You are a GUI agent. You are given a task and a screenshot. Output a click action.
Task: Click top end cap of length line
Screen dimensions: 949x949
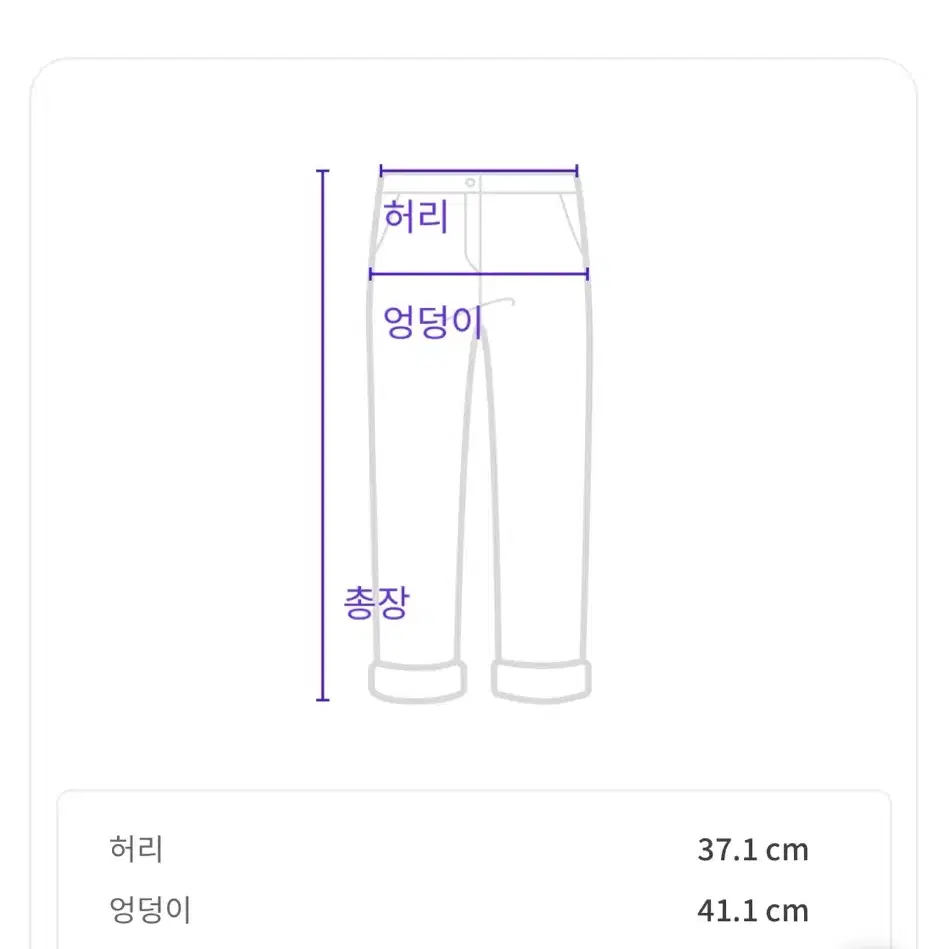point(323,171)
